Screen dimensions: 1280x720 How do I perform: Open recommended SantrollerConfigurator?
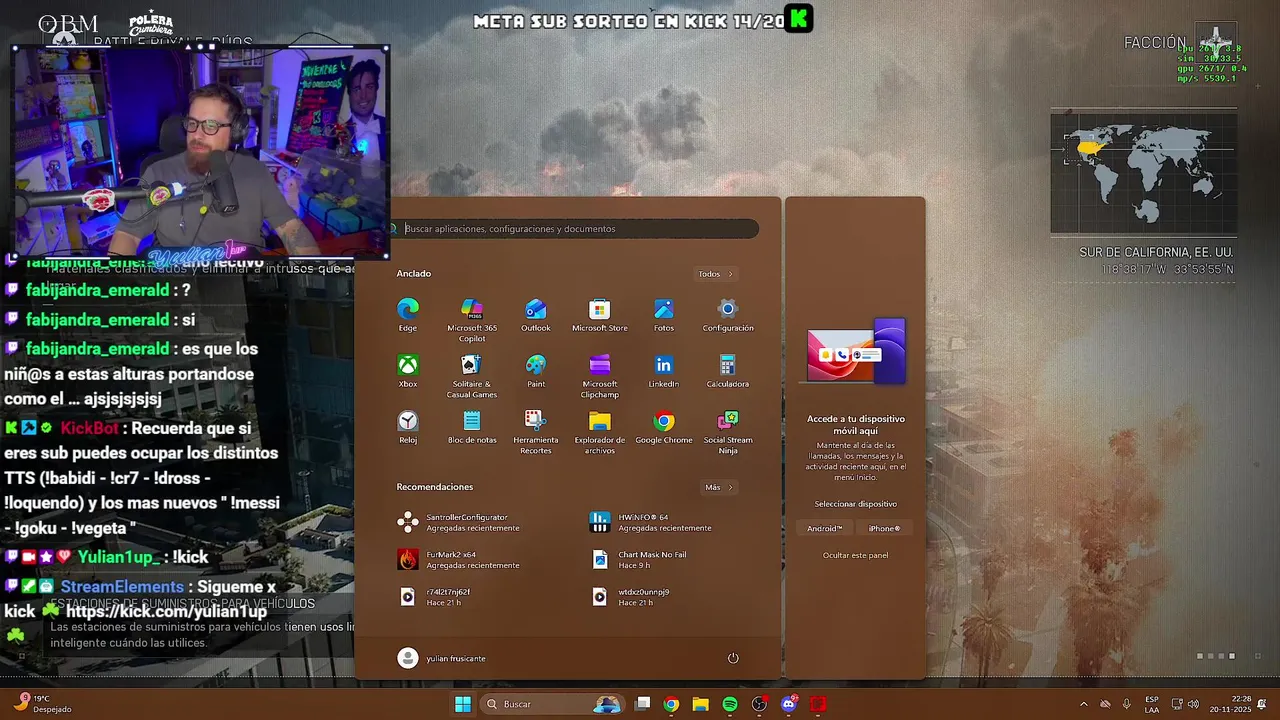click(x=460, y=522)
